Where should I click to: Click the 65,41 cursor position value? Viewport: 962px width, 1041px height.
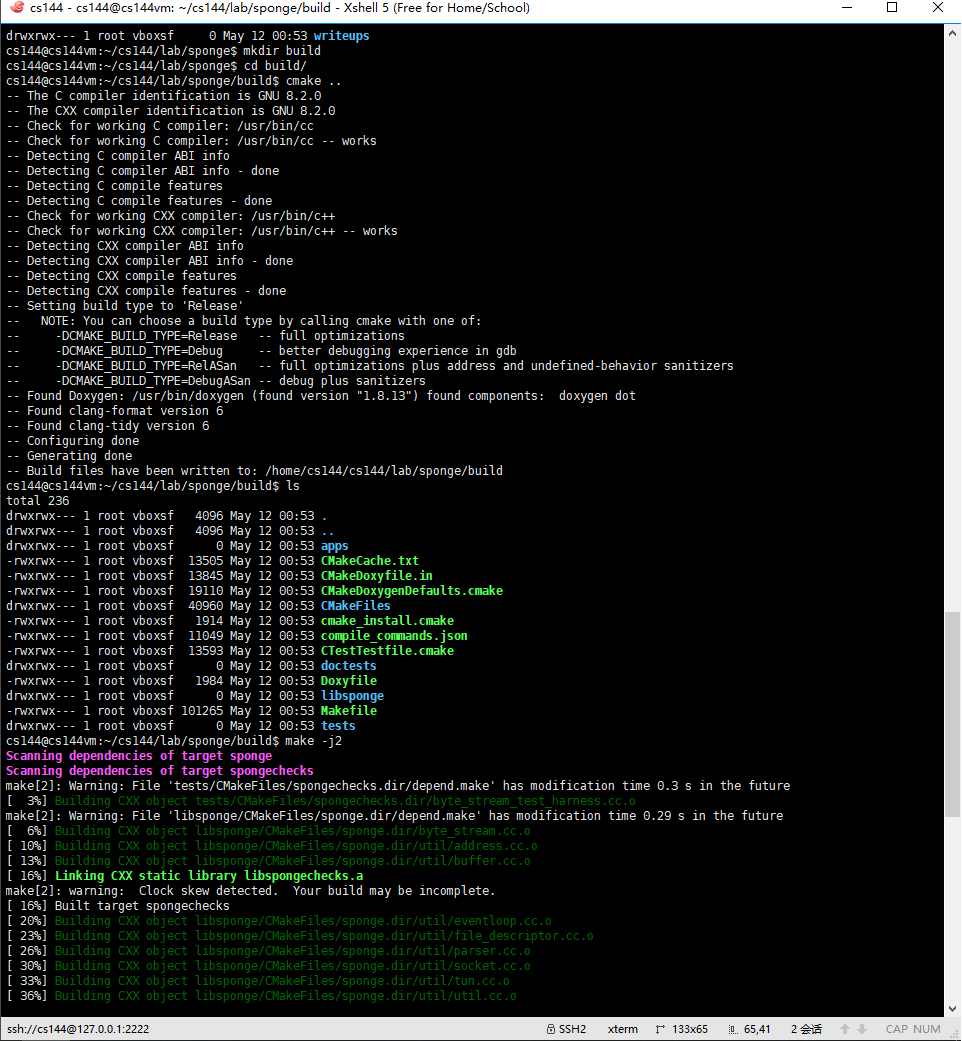tap(757, 1029)
